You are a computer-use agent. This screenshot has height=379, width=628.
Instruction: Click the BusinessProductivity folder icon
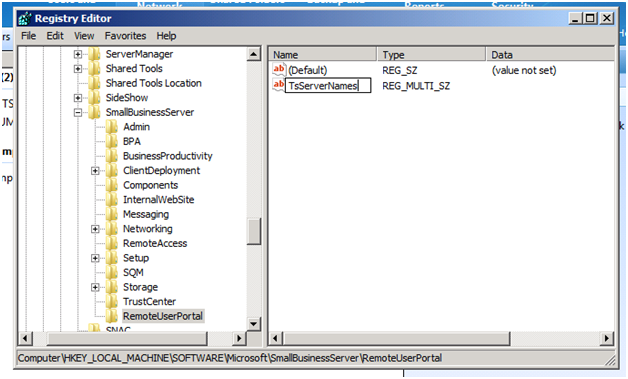pyautogui.click(x=112, y=156)
